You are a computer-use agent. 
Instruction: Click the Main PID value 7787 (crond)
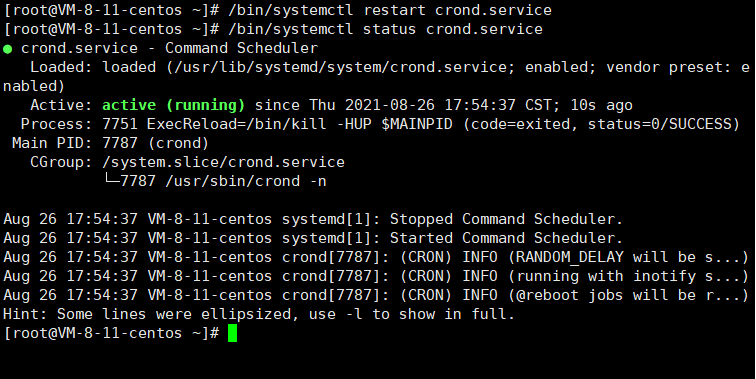coord(155,143)
